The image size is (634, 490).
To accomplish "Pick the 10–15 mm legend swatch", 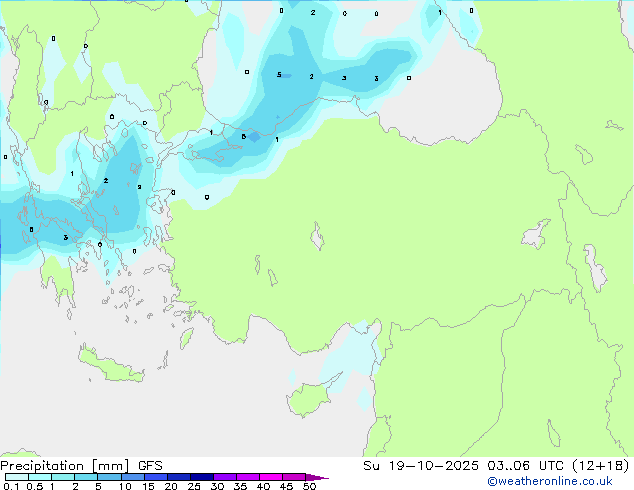I will (x=132, y=477).
